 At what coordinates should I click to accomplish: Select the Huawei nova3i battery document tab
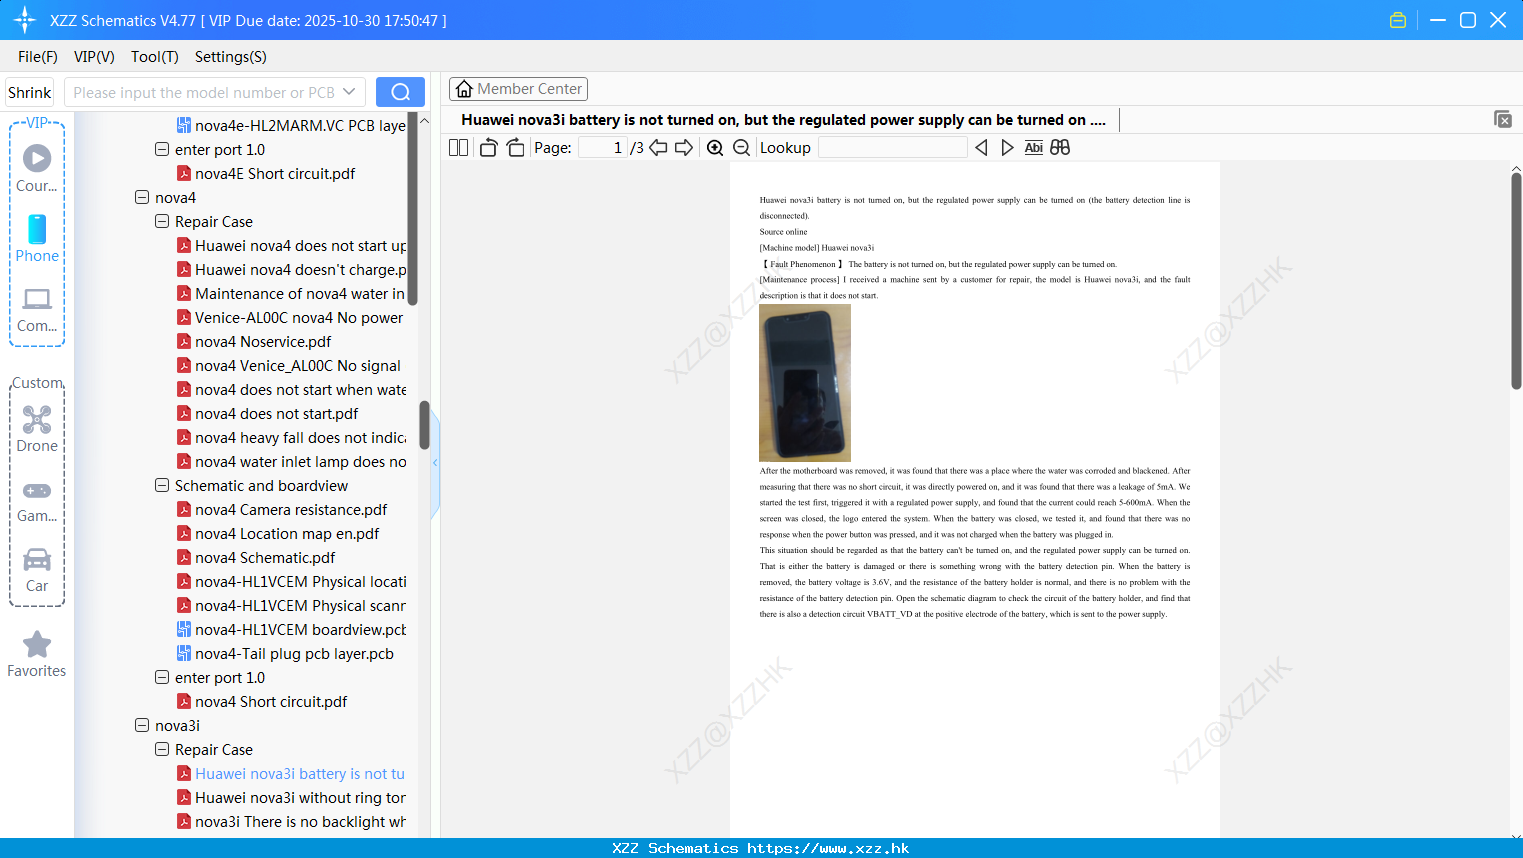[x=783, y=120]
